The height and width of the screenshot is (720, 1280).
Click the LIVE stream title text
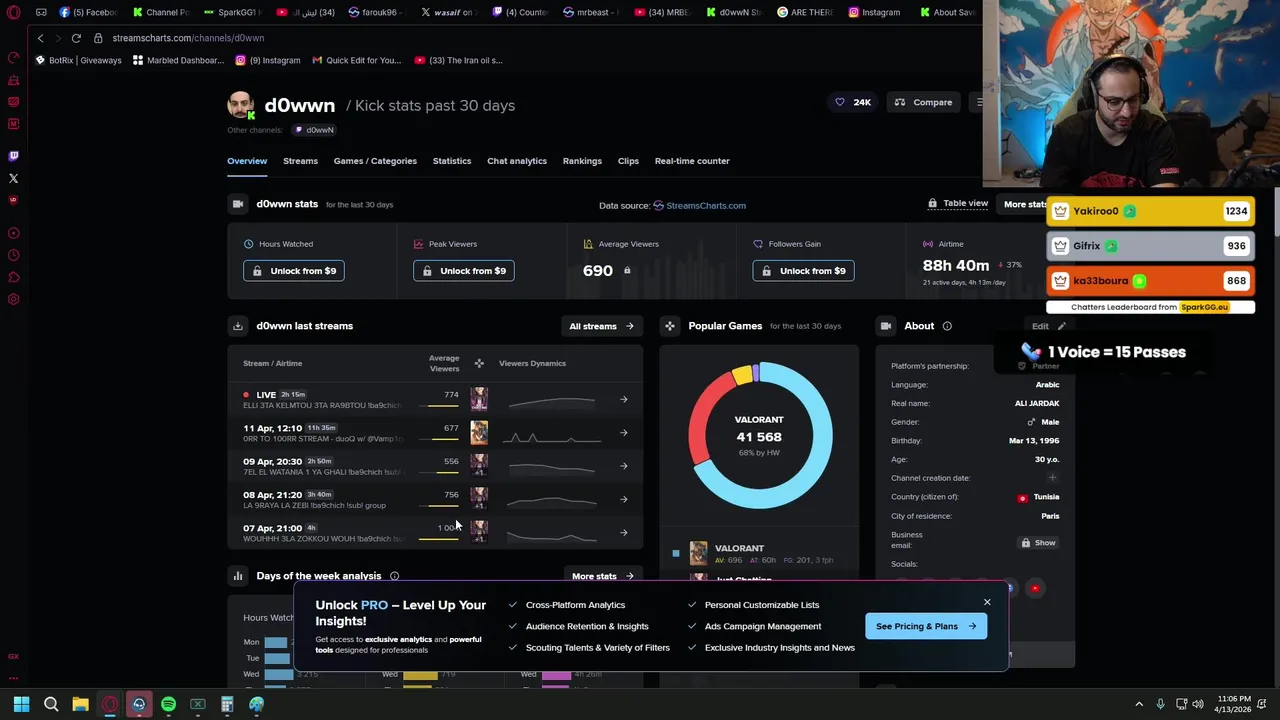point(322,405)
